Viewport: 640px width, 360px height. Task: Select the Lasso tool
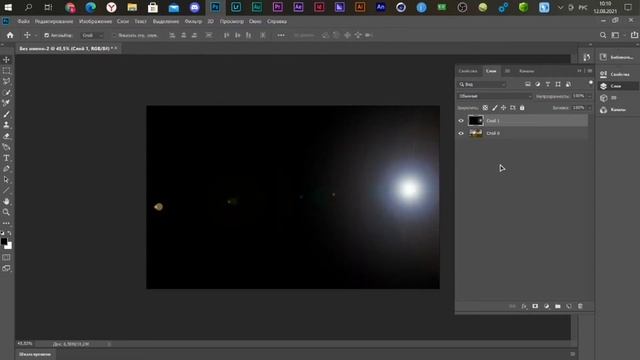(x=6, y=82)
